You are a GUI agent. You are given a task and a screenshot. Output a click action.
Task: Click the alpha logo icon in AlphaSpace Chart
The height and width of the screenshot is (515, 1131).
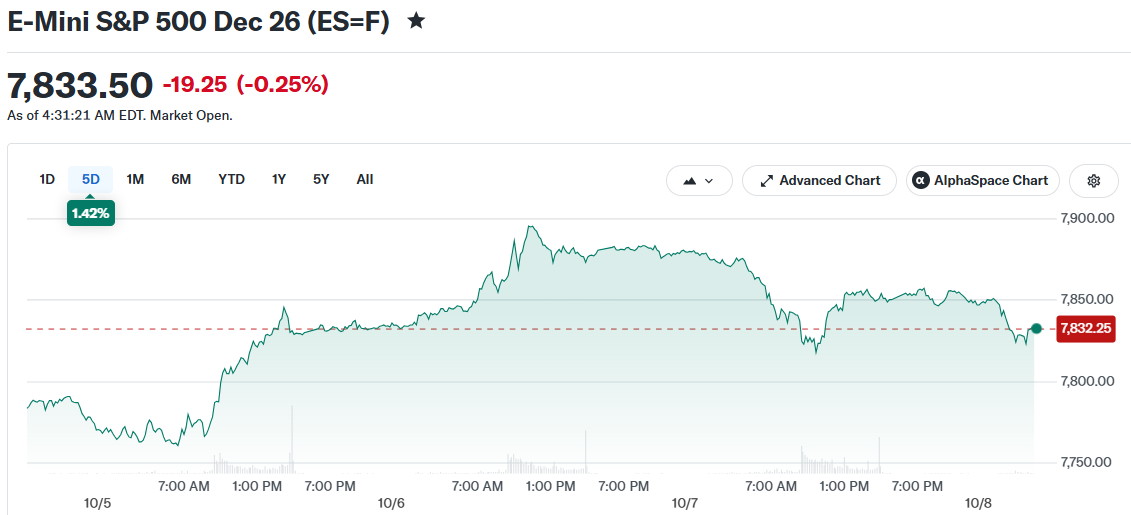pos(920,180)
